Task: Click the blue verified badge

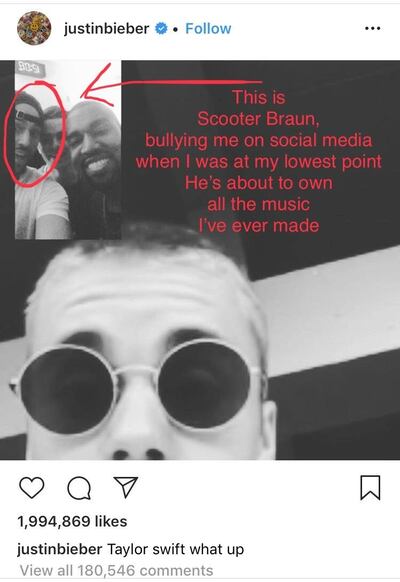Action: tap(161, 28)
